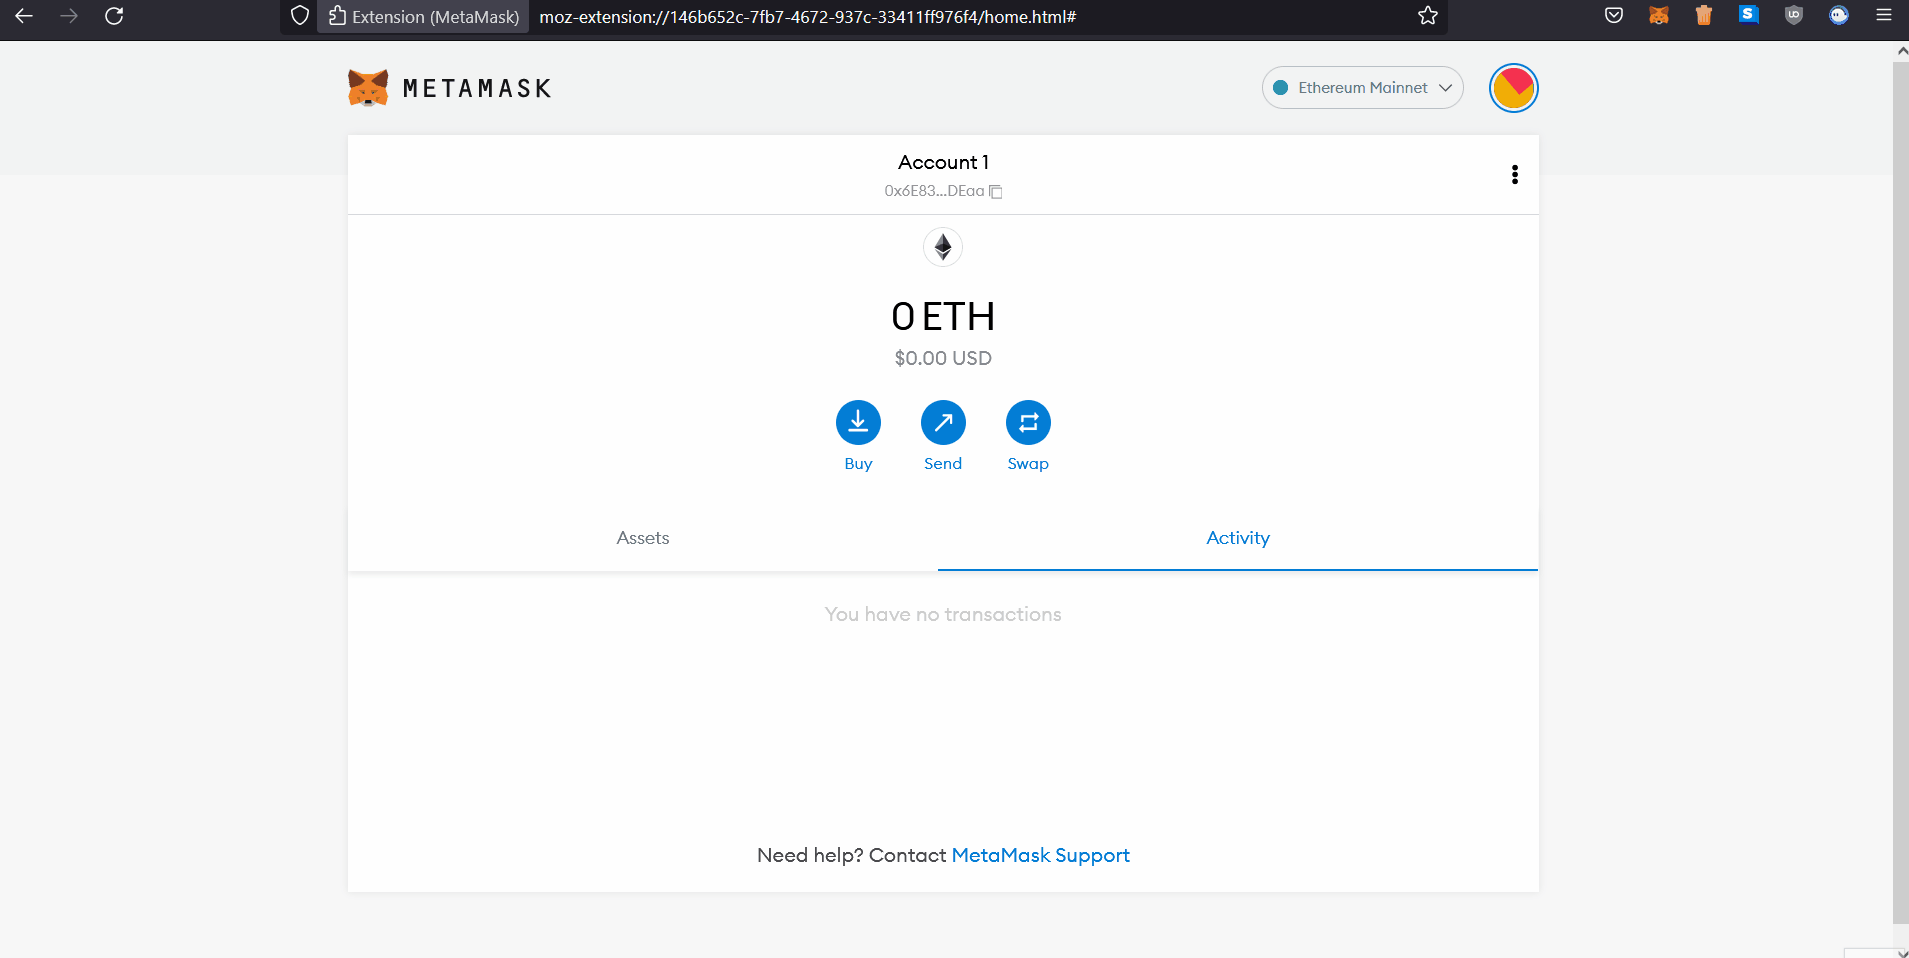Click the scrollbar down arrow
This screenshot has width=1909, height=958.
pyautogui.click(x=1901, y=952)
